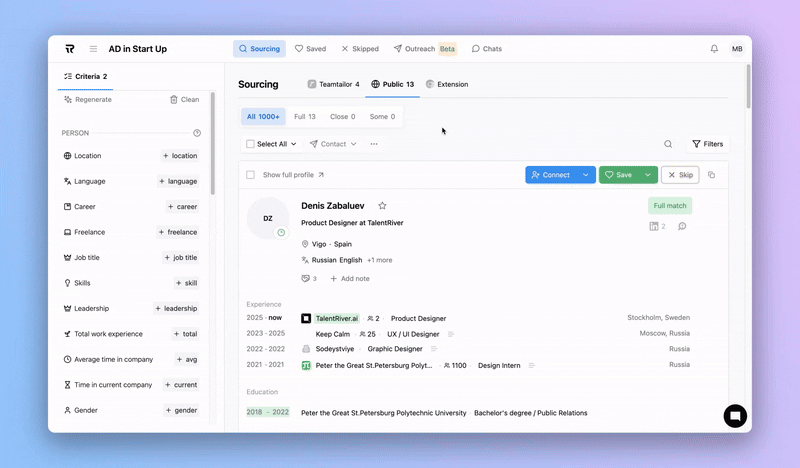Copy profile using the duplicate icon

[712, 175]
